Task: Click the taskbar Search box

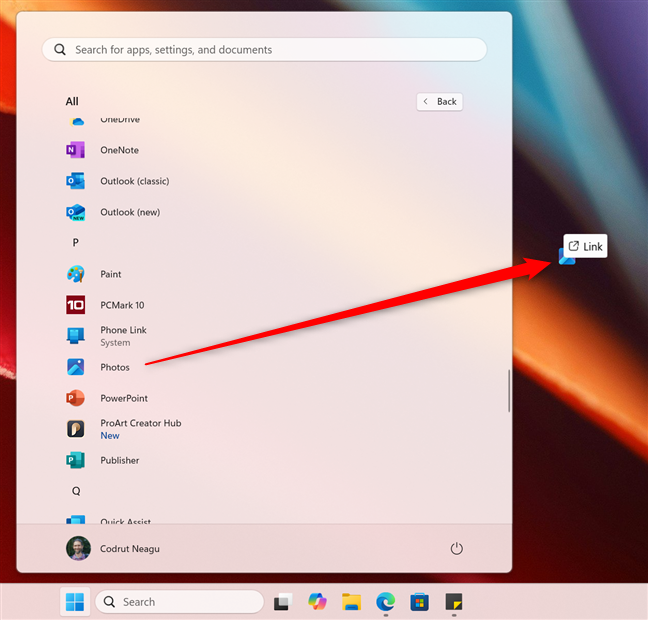Action: pyautogui.click(x=179, y=602)
